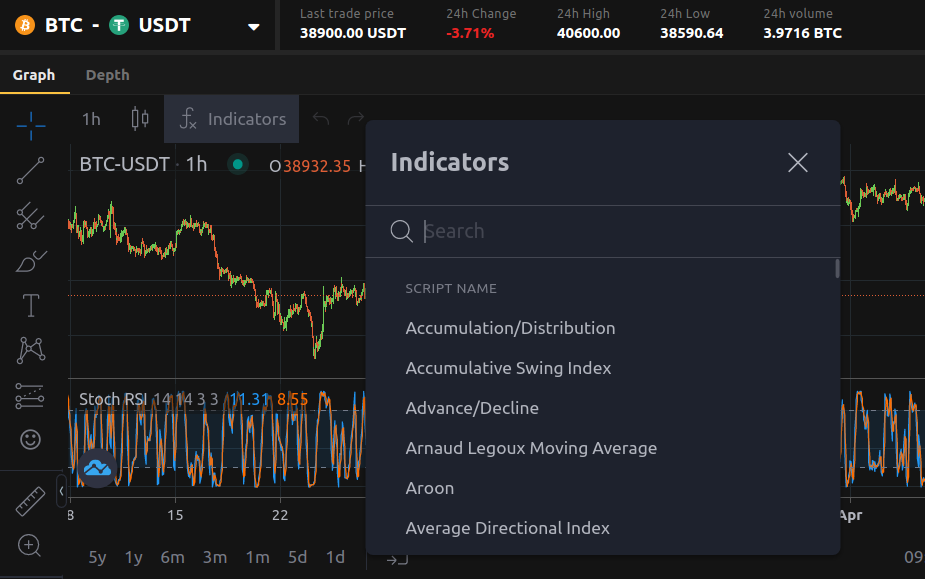
Task: Select the brush drawing tool
Action: pyautogui.click(x=30, y=259)
